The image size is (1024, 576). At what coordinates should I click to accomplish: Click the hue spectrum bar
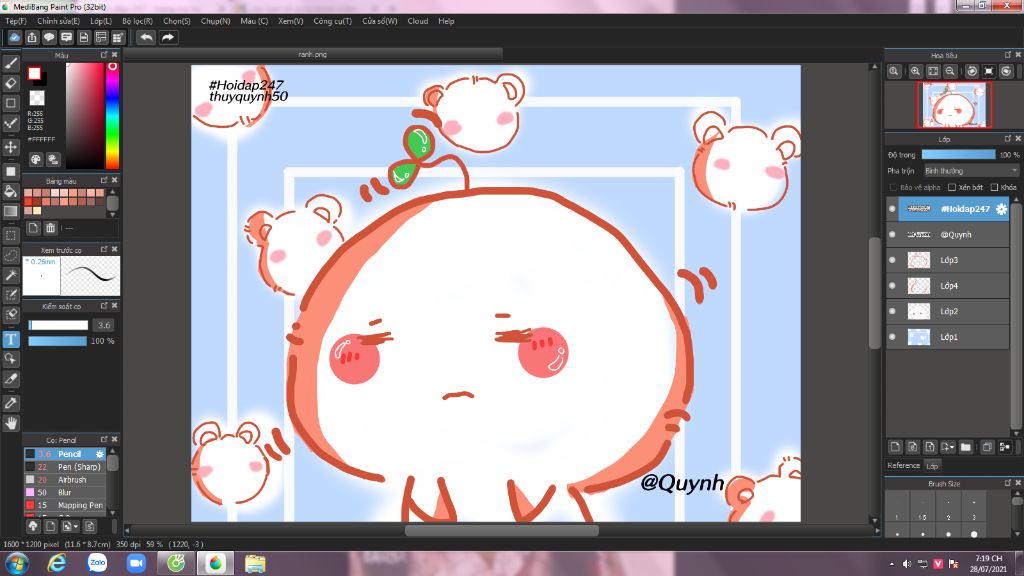click(112, 116)
